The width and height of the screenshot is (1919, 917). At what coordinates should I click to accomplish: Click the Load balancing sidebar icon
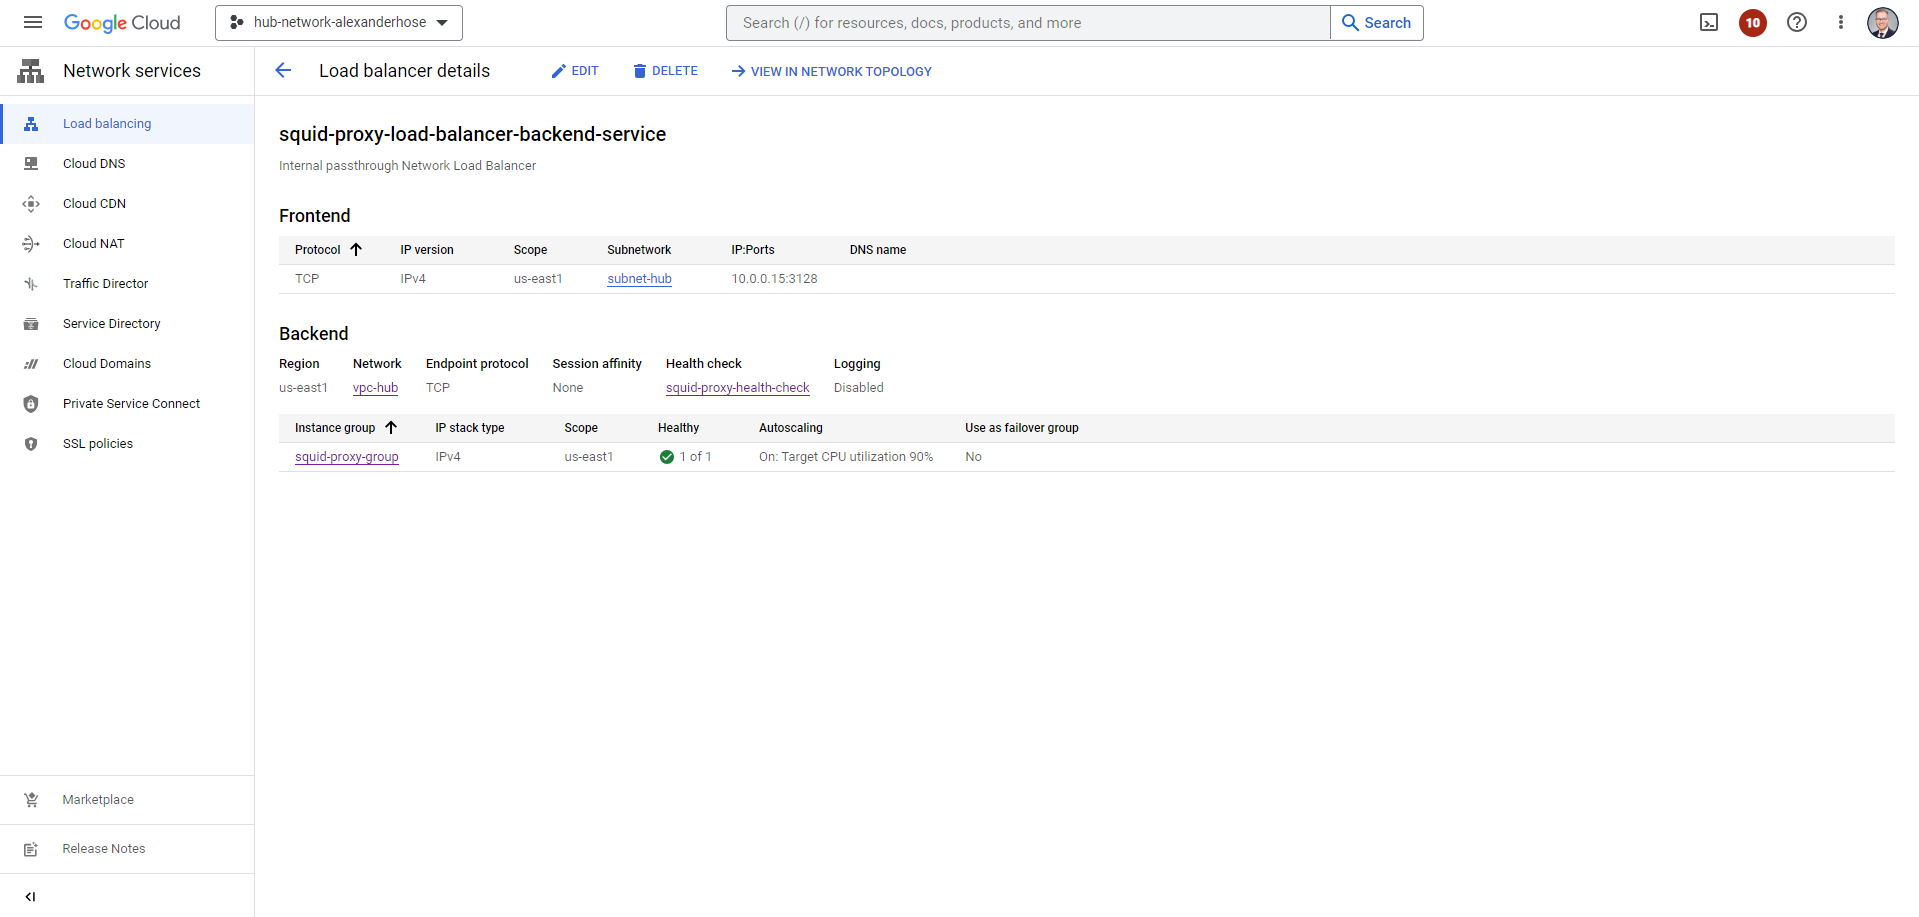pyautogui.click(x=31, y=124)
